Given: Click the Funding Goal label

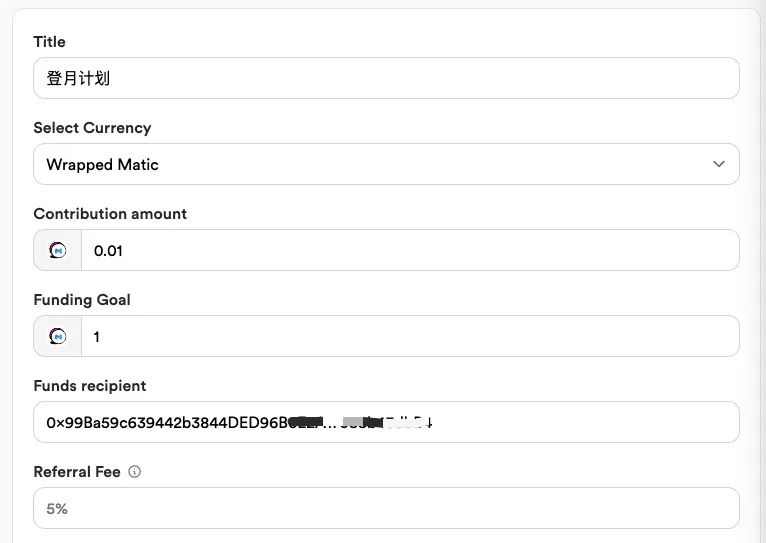Looking at the screenshot, I should [82, 300].
